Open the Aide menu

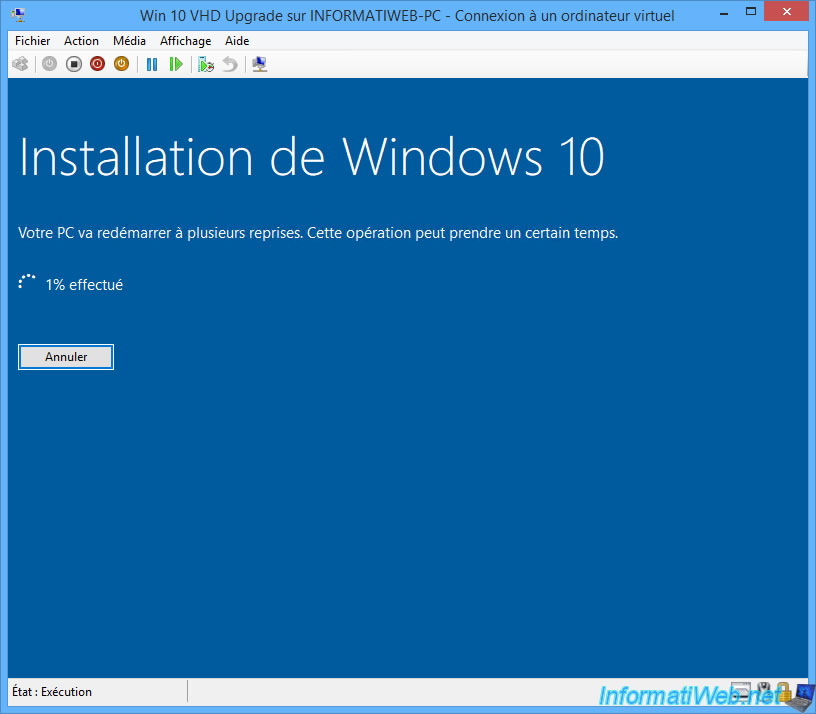(237, 41)
